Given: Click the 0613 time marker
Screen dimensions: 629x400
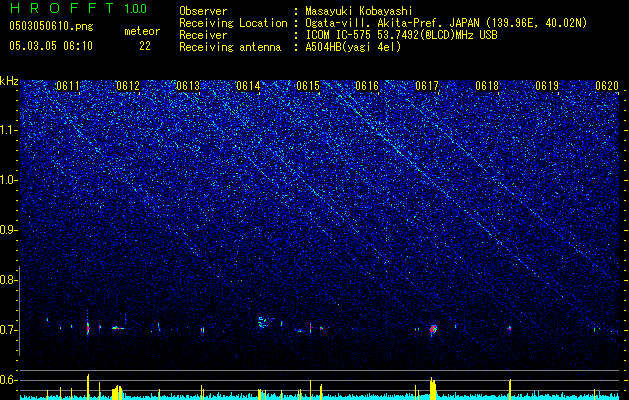Looking at the screenshot, I should (x=188, y=86).
